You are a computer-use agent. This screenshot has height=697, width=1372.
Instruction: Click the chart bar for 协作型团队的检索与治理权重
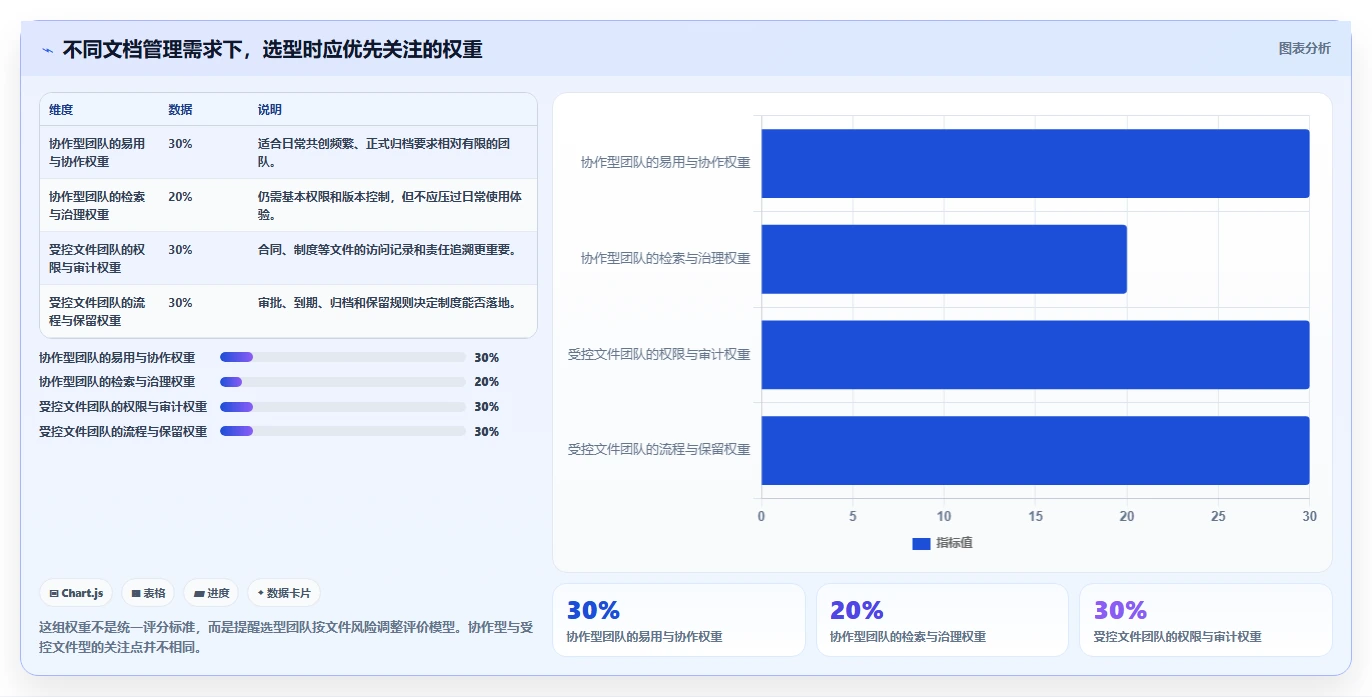(x=944, y=259)
